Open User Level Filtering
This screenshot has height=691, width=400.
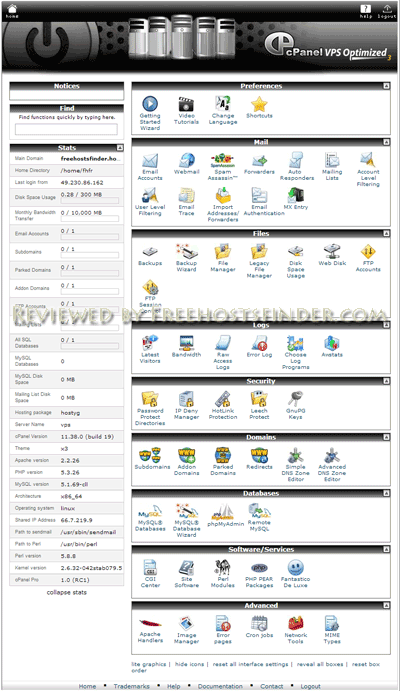[x=150, y=202]
